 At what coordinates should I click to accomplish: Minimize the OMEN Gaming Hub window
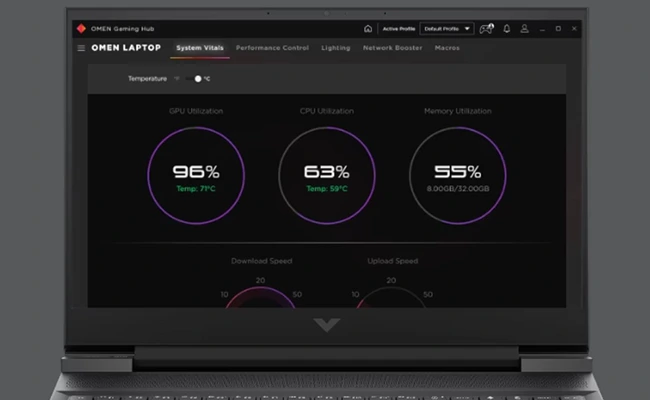542,29
